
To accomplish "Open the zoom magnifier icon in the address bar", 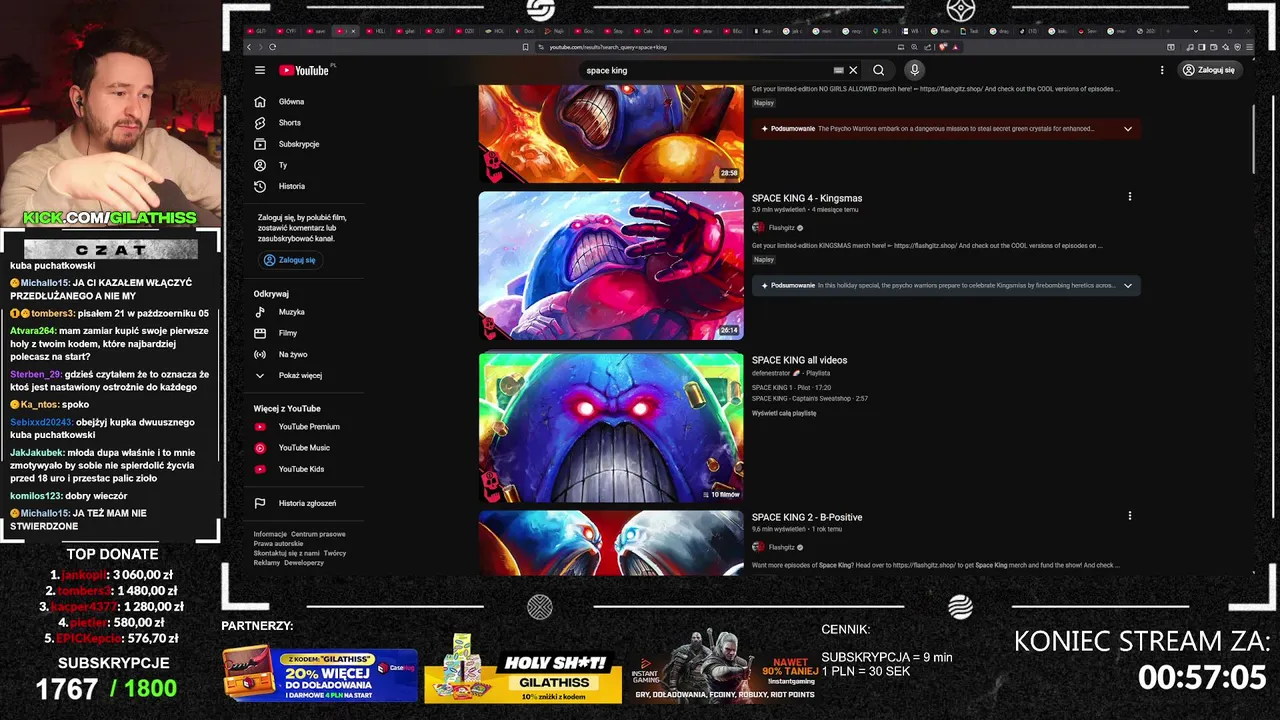I will [x=914, y=47].
